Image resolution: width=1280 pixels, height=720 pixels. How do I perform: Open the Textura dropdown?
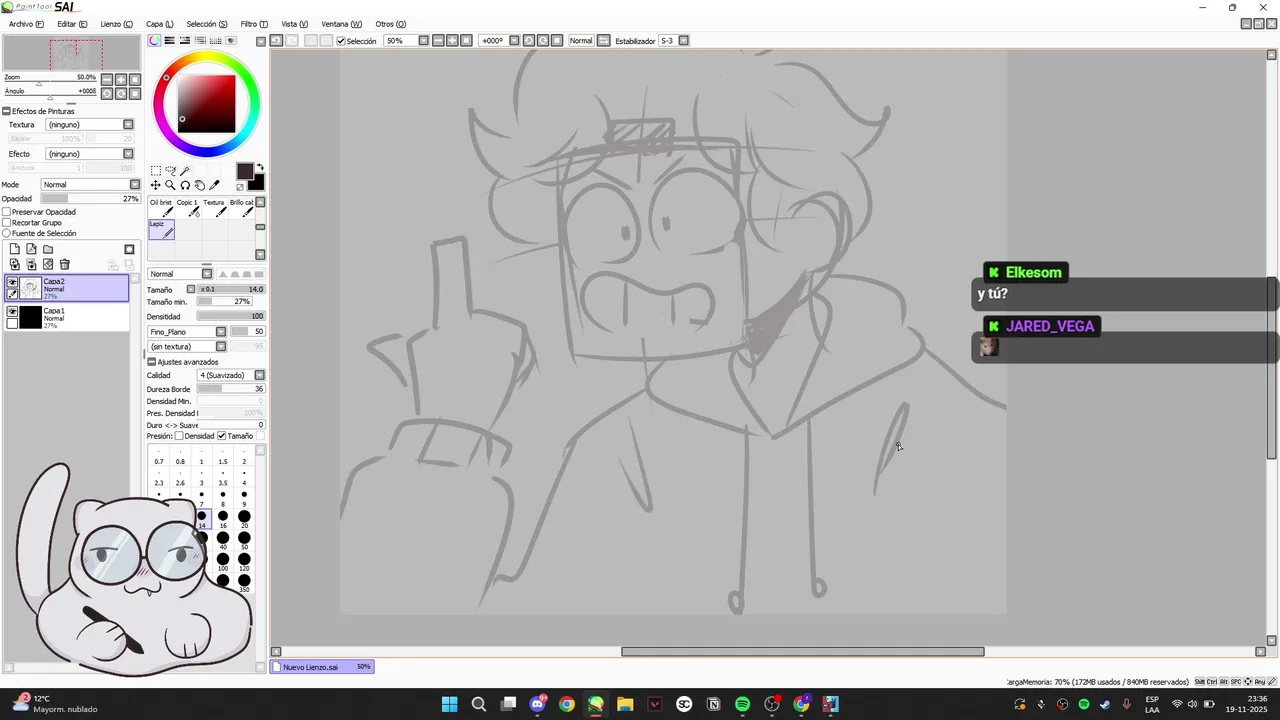(128, 125)
